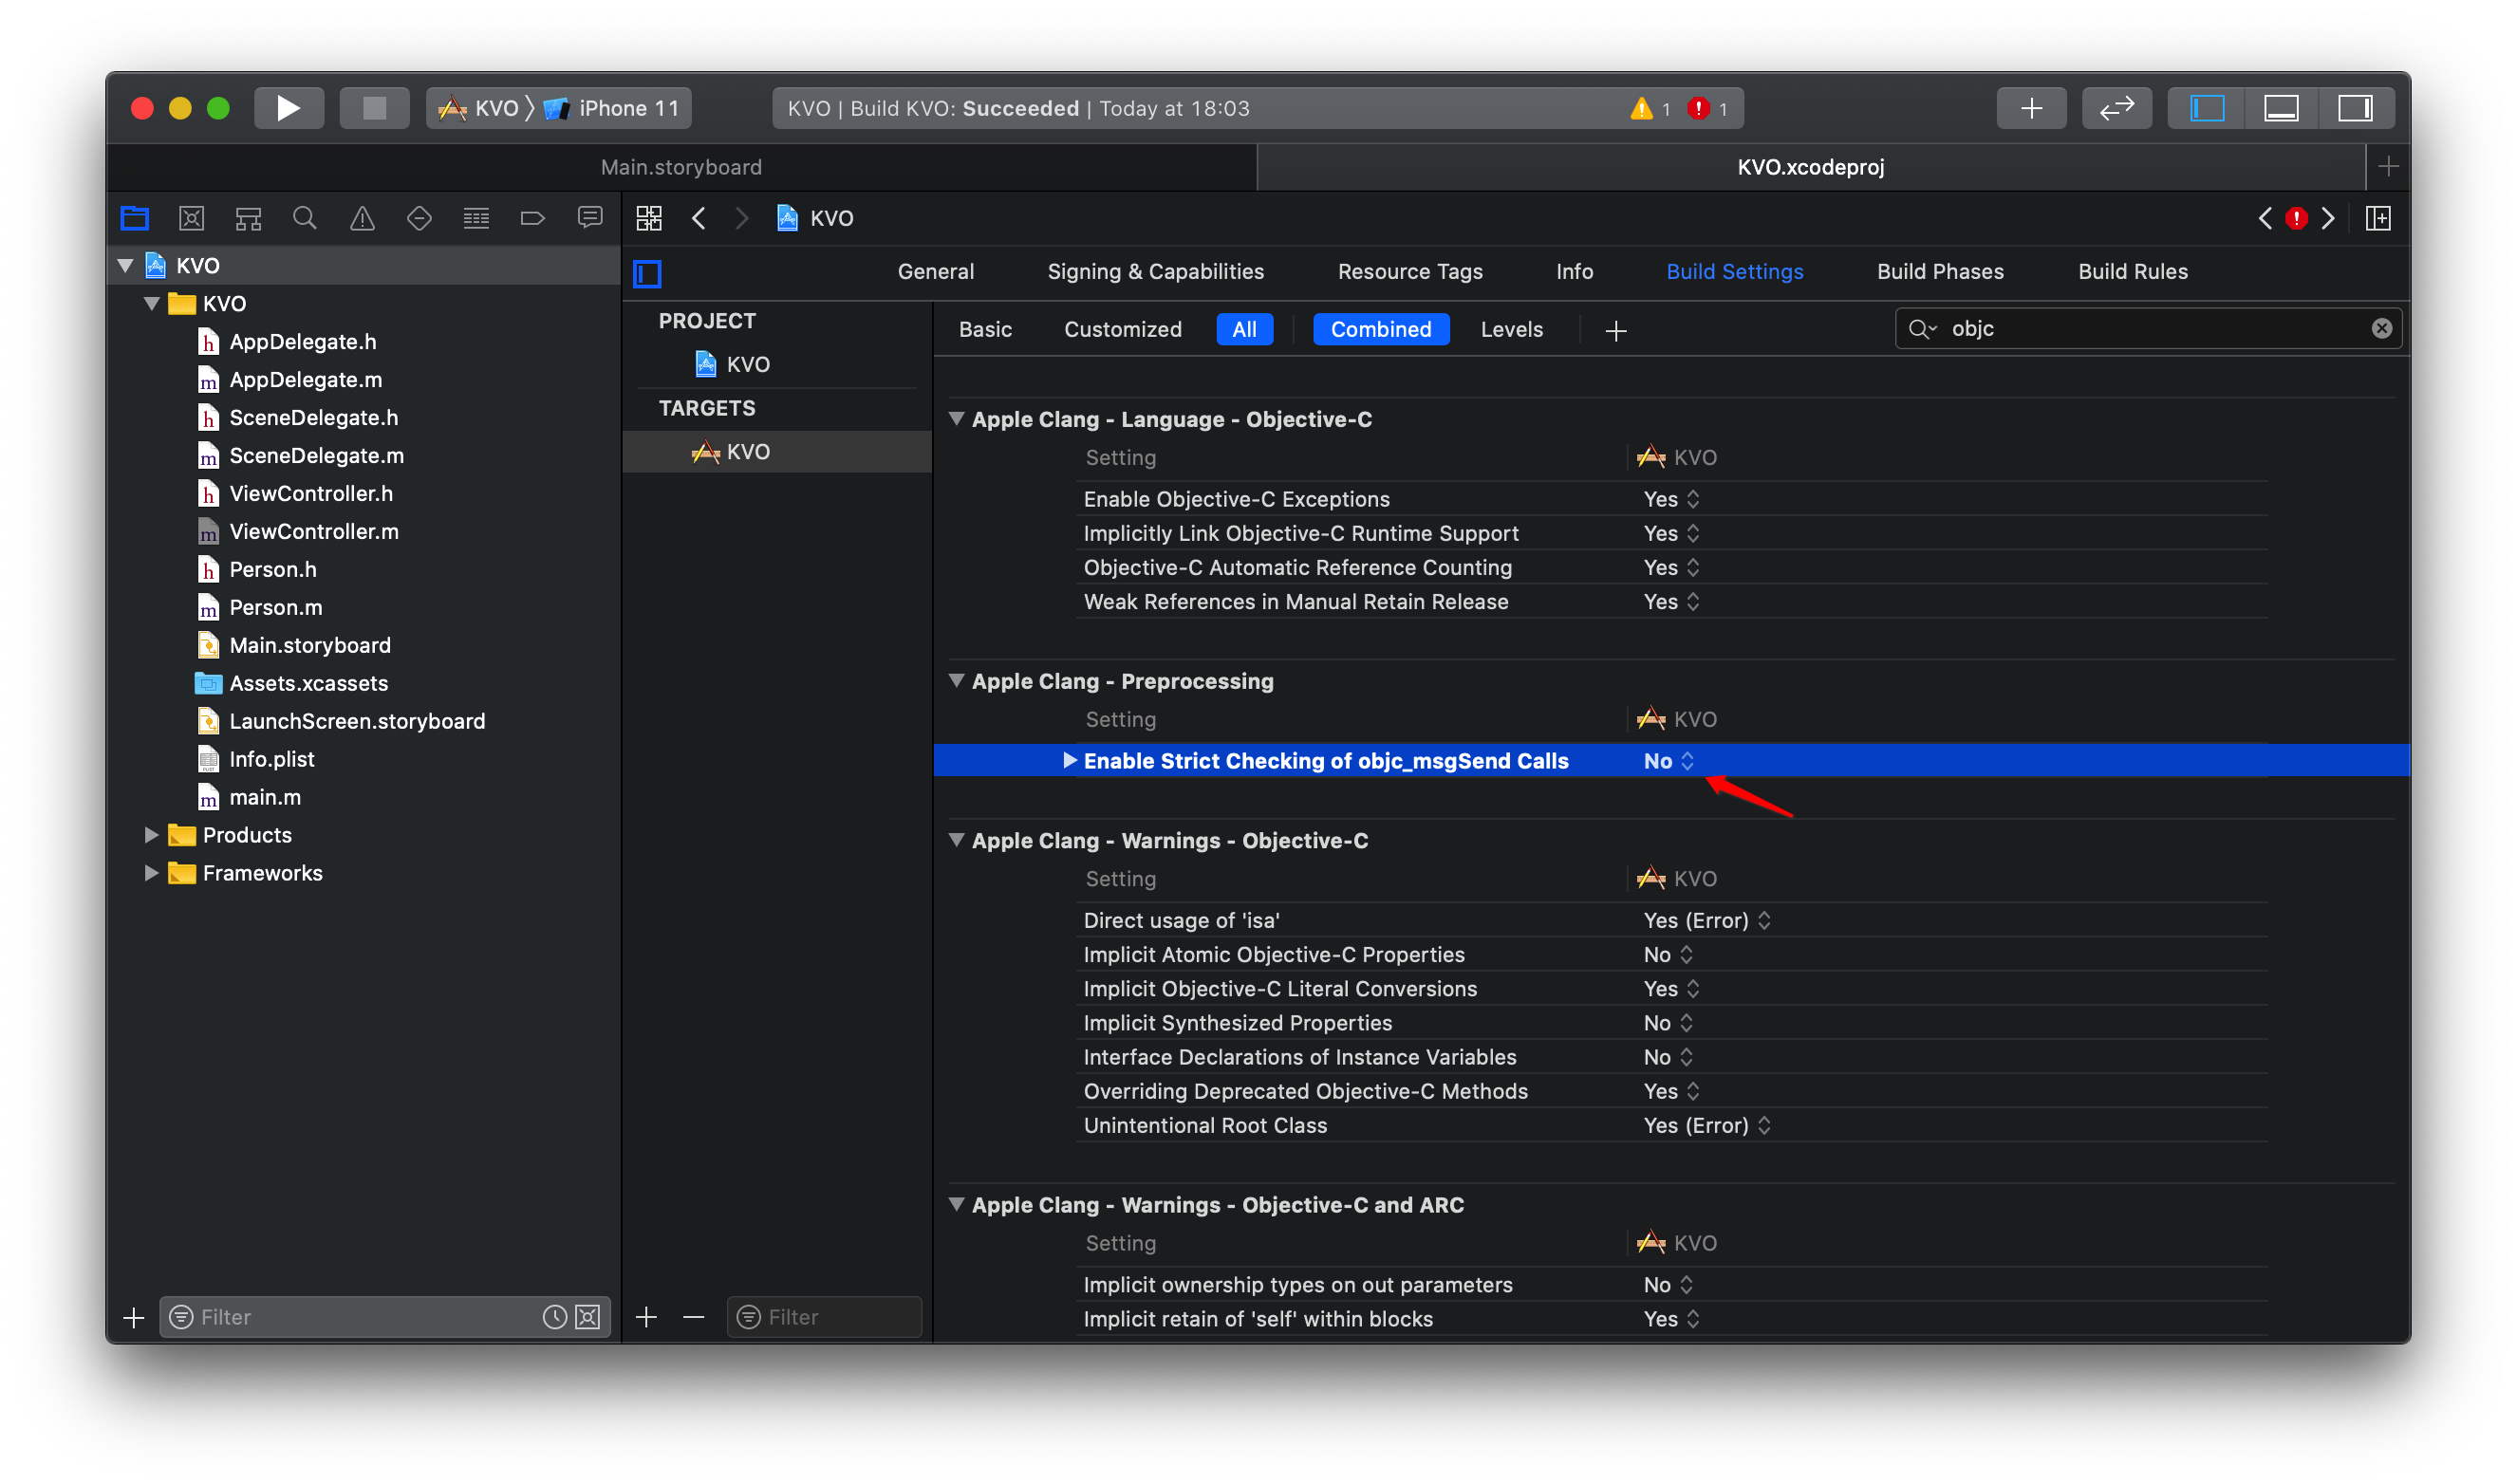Add editor on right
This screenshot has height=1484, width=2517.
2378,218
